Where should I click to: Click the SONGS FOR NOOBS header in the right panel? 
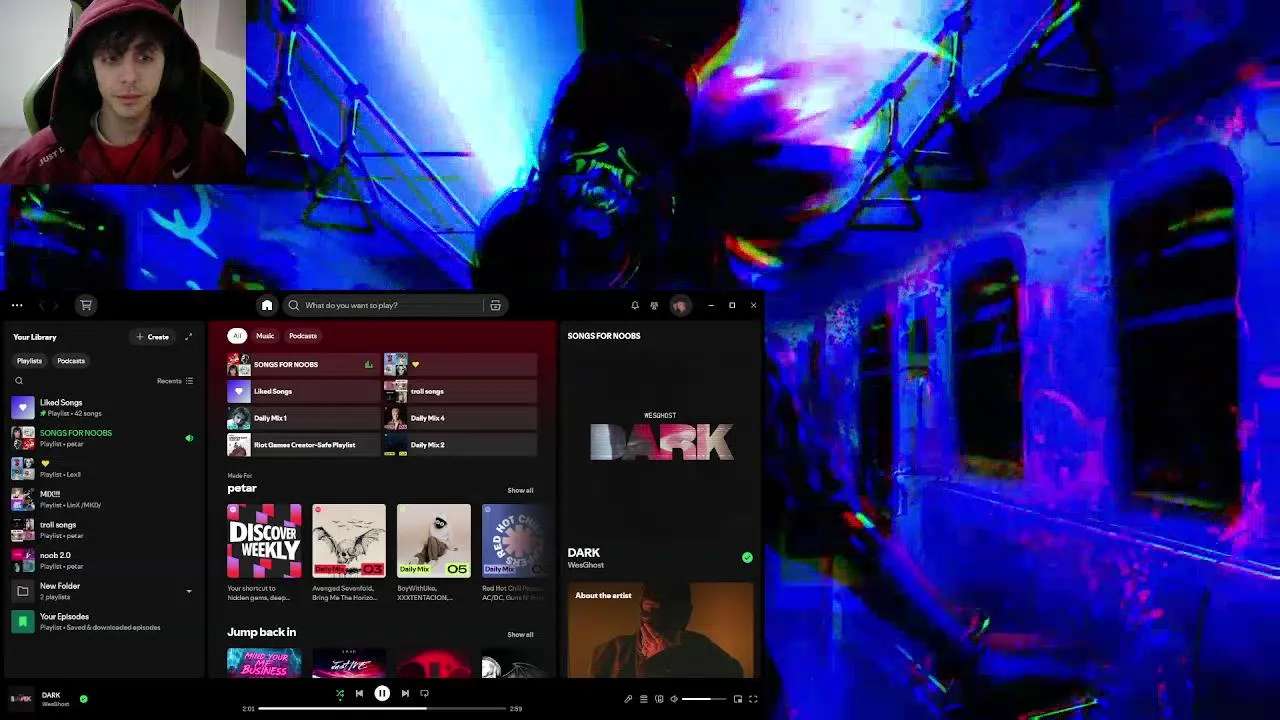click(x=604, y=336)
